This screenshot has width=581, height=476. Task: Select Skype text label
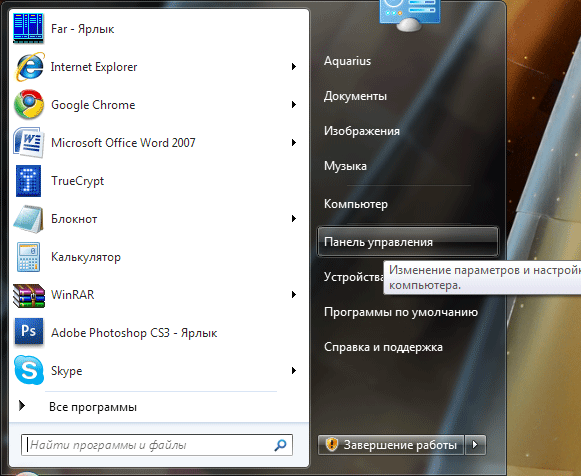[66, 371]
